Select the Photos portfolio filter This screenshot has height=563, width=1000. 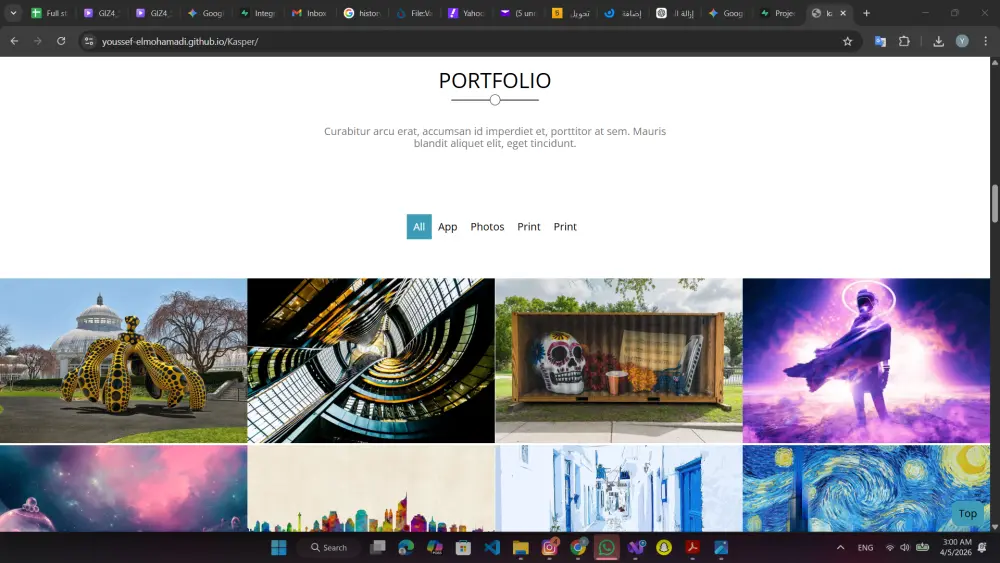pos(487,226)
